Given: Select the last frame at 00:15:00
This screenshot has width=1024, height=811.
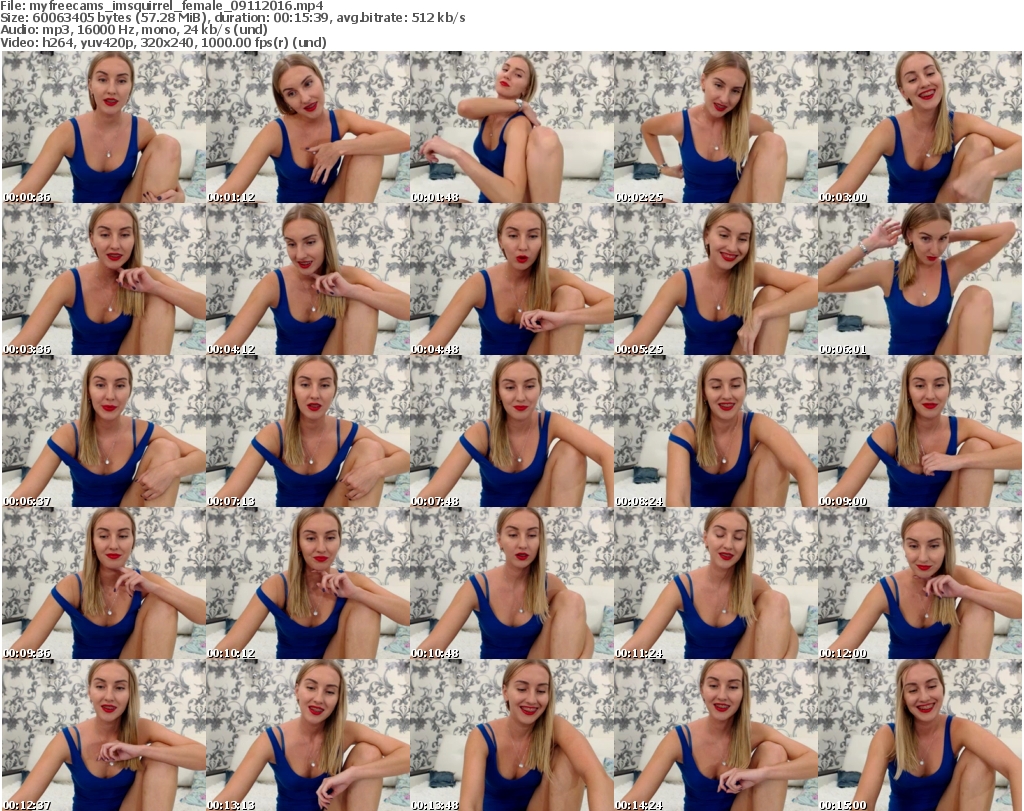Looking at the screenshot, I should pos(919,735).
